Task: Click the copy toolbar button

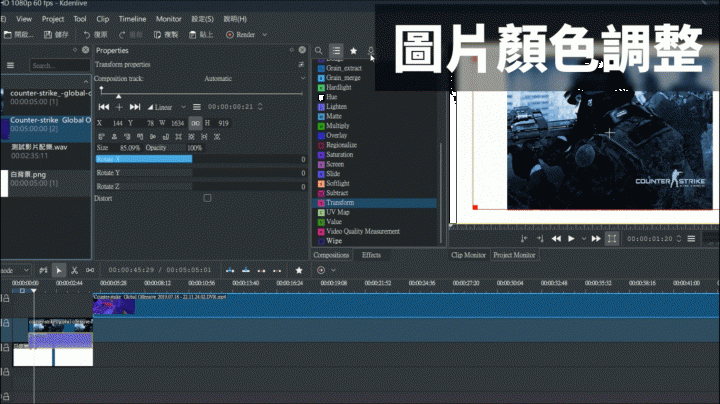Action: pos(166,34)
